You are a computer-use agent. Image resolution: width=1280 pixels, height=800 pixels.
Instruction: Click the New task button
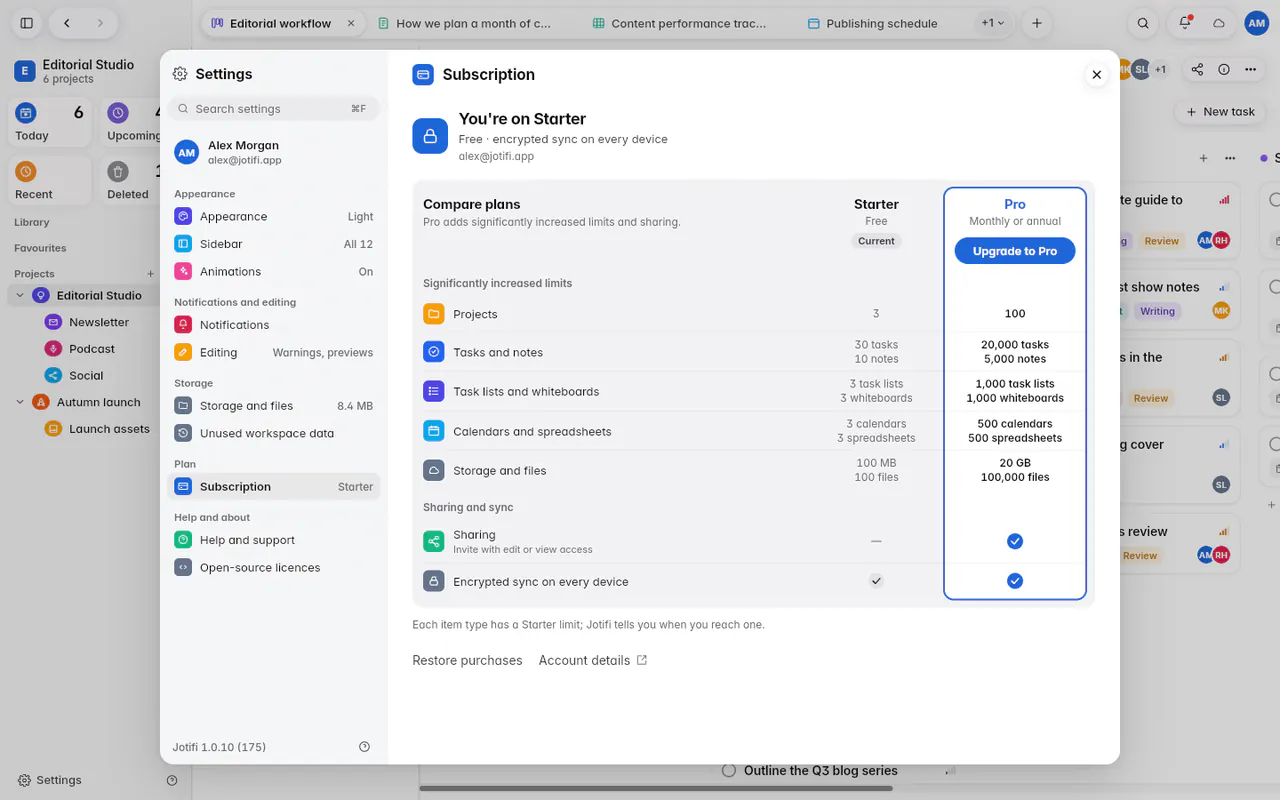click(1220, 112)
